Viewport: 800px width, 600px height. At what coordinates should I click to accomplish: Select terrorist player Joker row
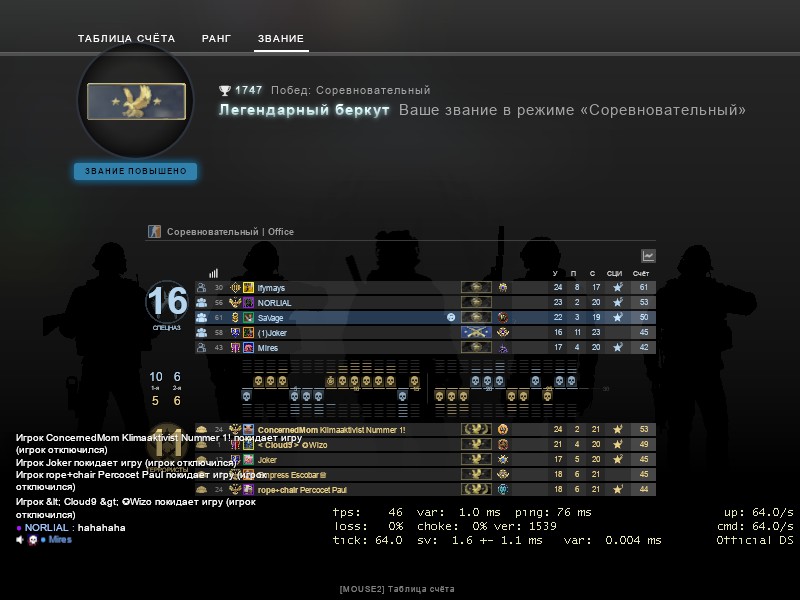pyautogui.click(x=425, y=460)
